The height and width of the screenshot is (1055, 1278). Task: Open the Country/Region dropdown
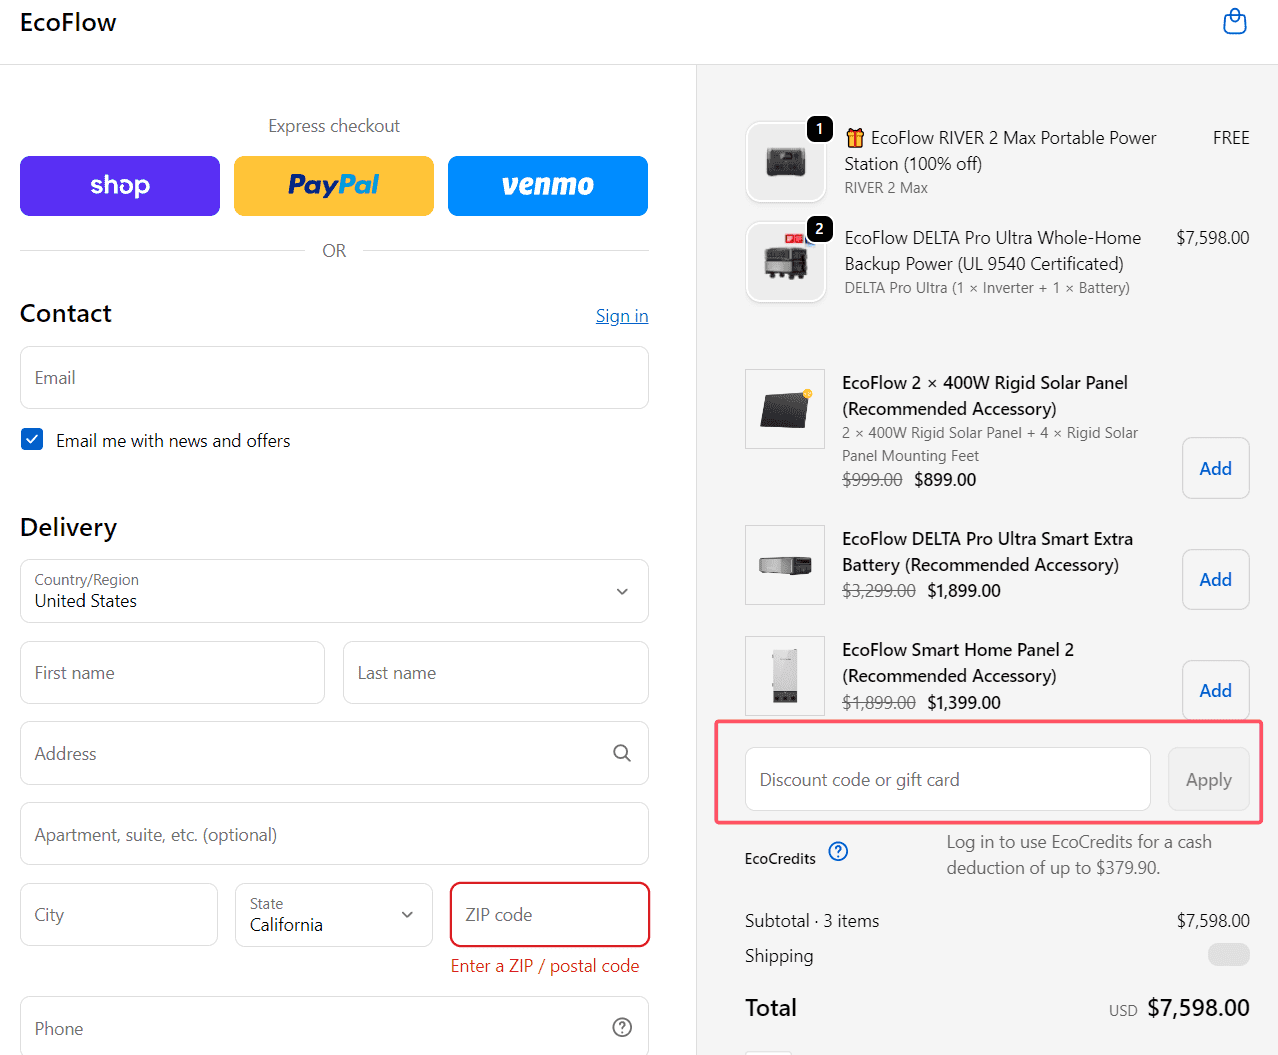[x=334, y=591]
